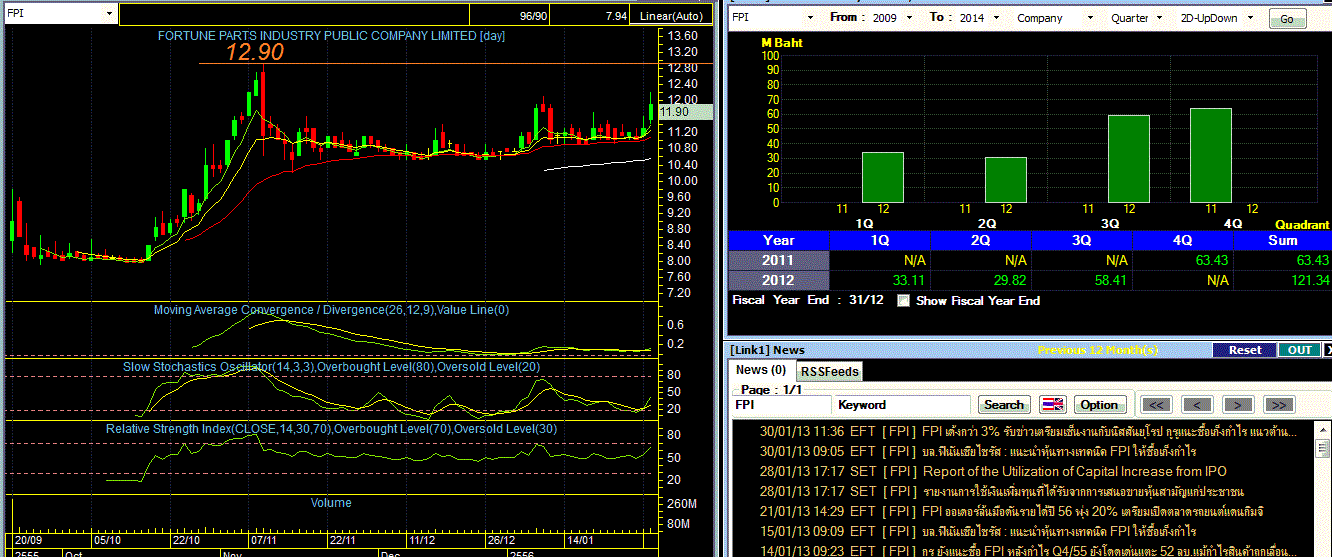Click the 1Q green earnings bar
This screenshot has width=1332, height=557.
883,177
